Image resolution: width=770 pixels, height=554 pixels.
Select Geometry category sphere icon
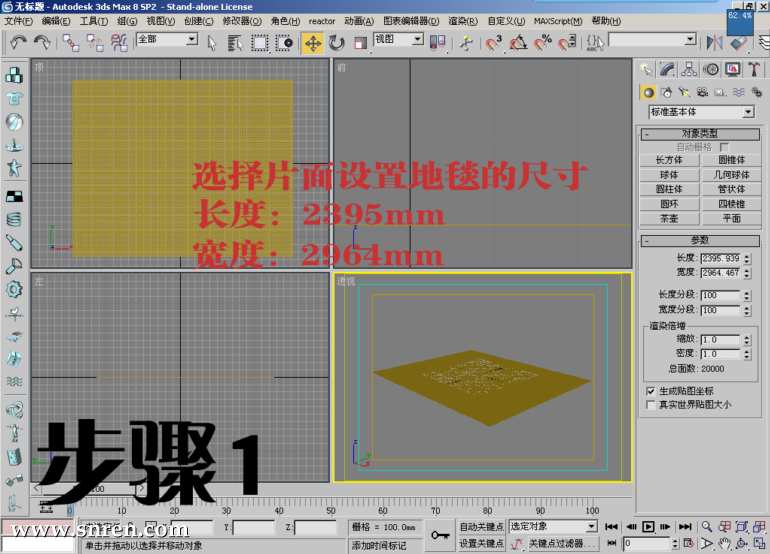648,92
